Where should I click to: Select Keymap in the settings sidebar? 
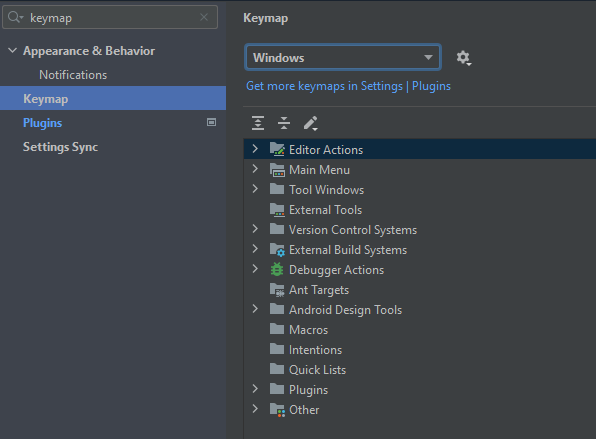[113, 98]
